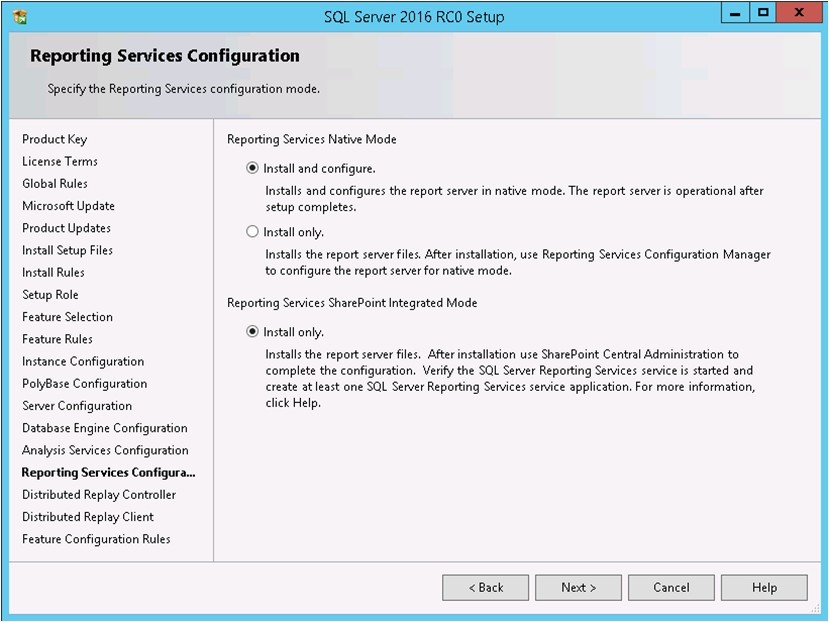Viewport: 829px width, 622px height.
Task: Minimize the setup window
Action: [735, 13]
